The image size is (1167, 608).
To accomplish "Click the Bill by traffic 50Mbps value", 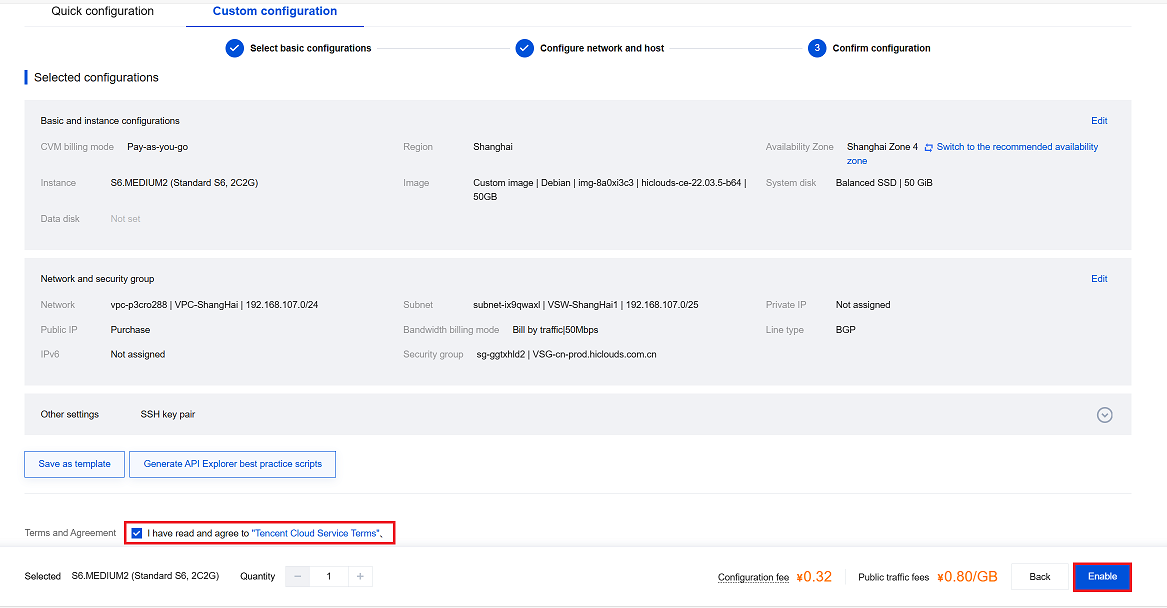I will click(555, 330).
